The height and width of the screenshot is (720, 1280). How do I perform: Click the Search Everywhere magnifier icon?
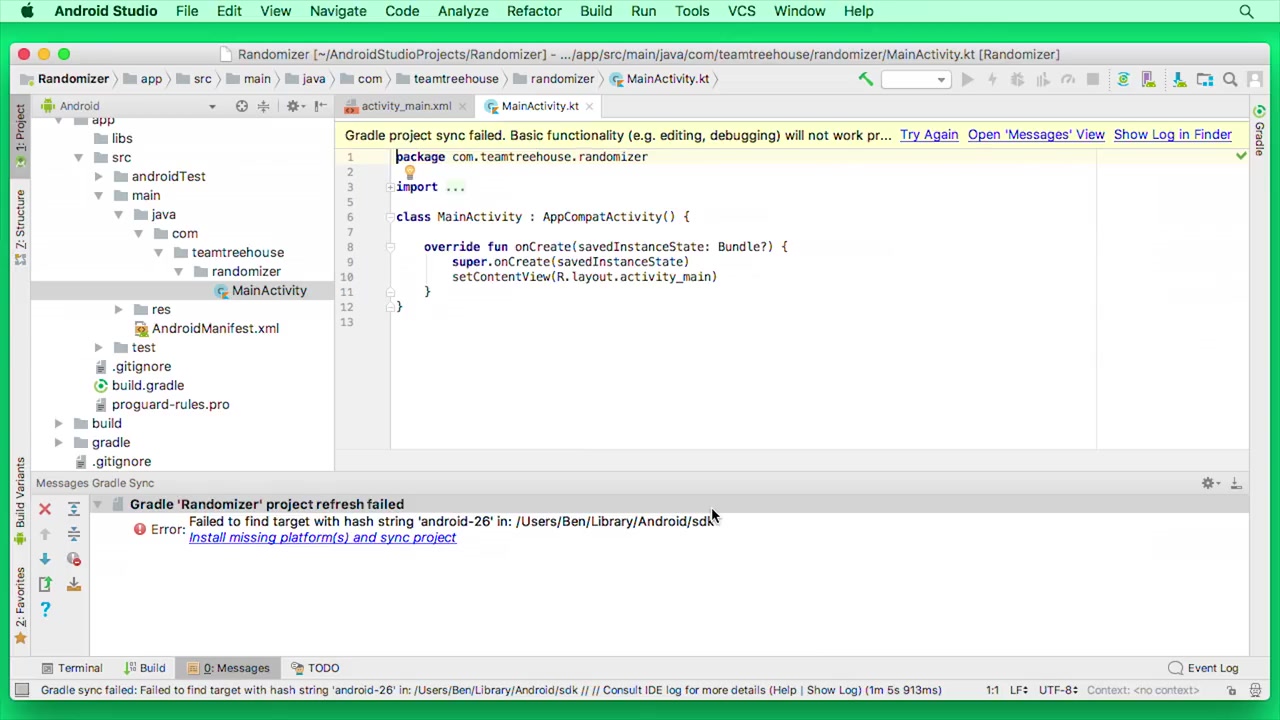point(1230,80)
